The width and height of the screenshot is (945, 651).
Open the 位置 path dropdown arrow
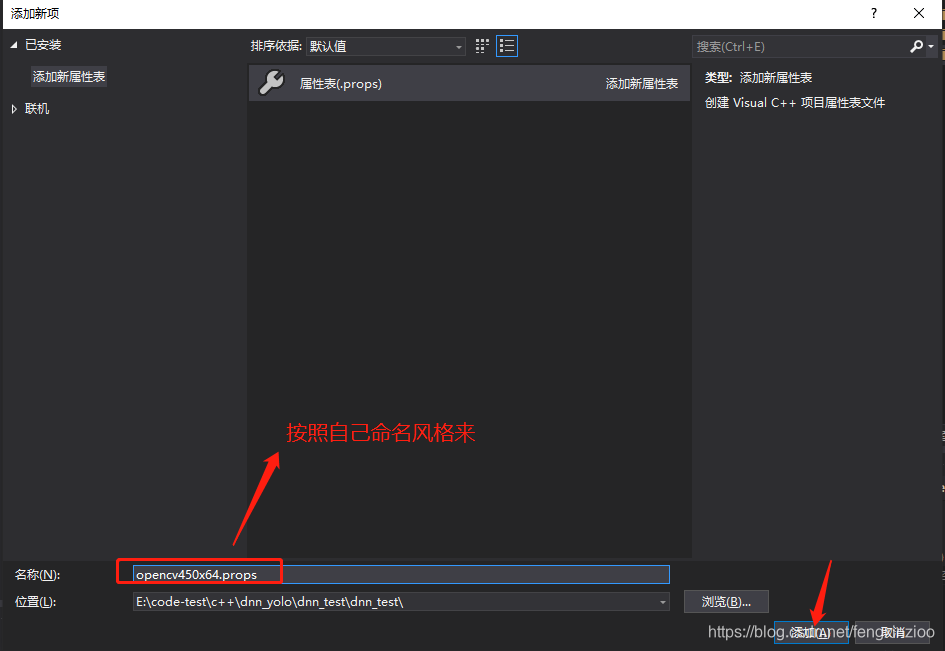662,602
